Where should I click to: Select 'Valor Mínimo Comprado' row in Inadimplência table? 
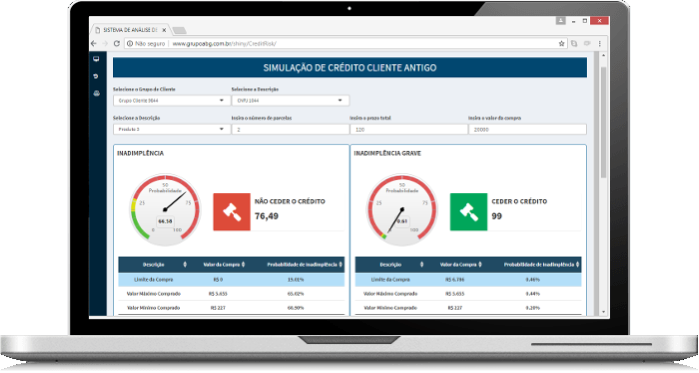point(231,308)
